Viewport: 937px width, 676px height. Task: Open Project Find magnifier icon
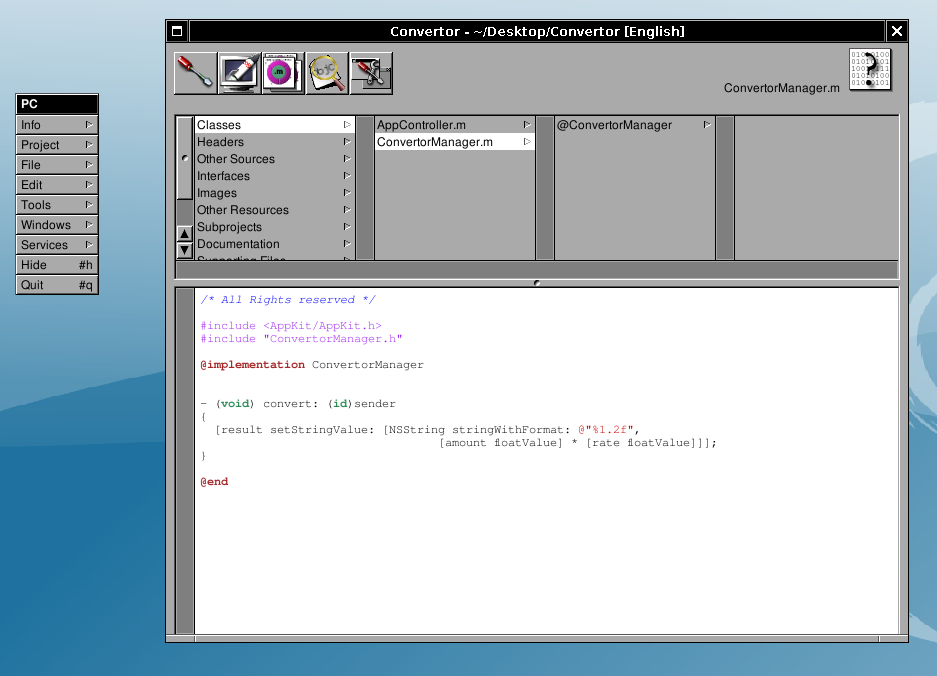click(327, 73)
